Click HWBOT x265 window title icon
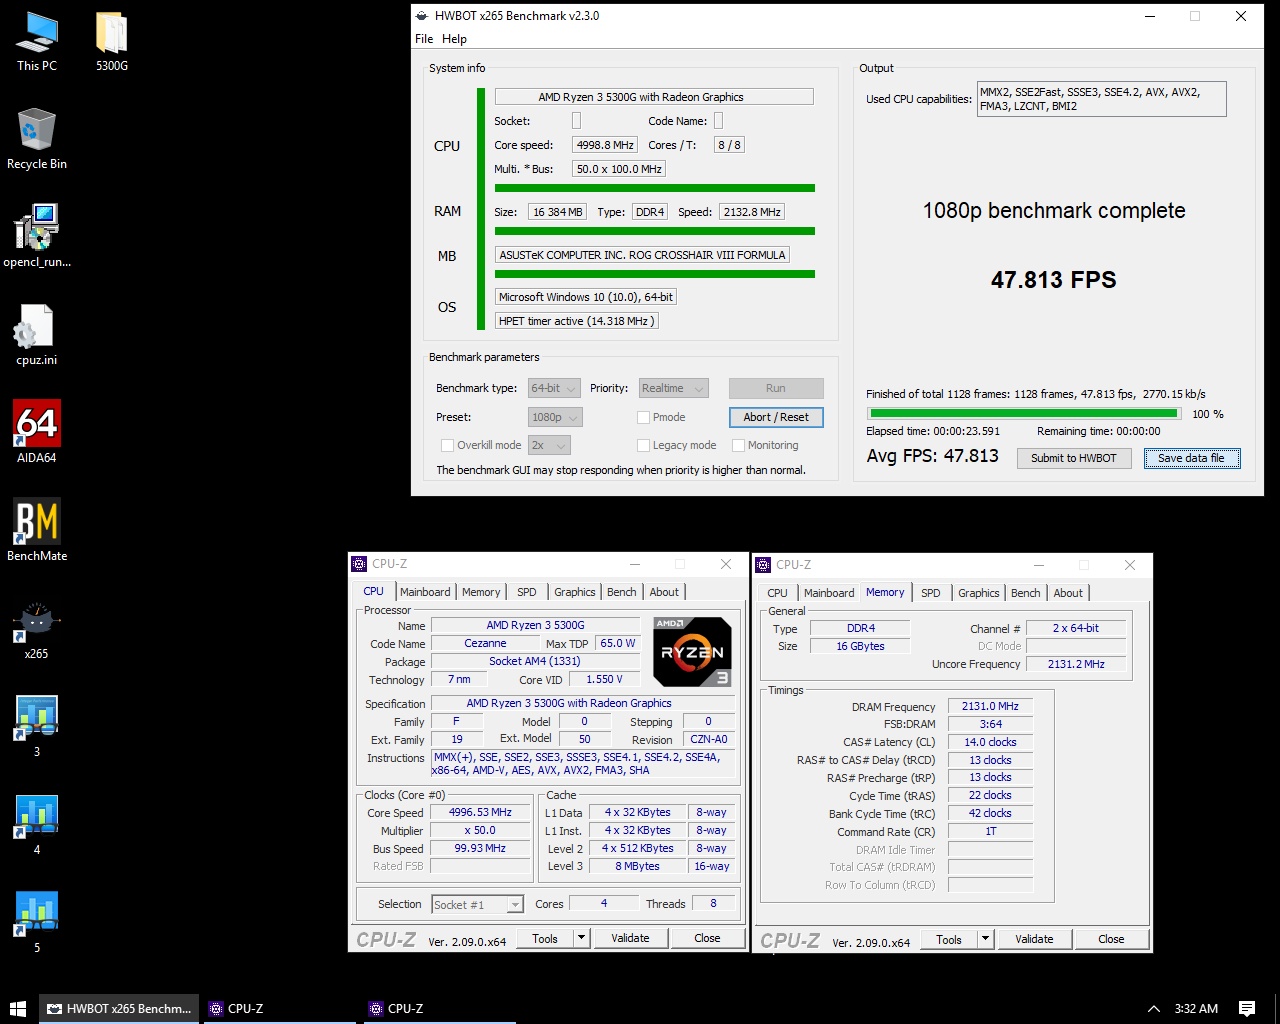This screenshot has width=1280, height=1024. click(422, 16)
